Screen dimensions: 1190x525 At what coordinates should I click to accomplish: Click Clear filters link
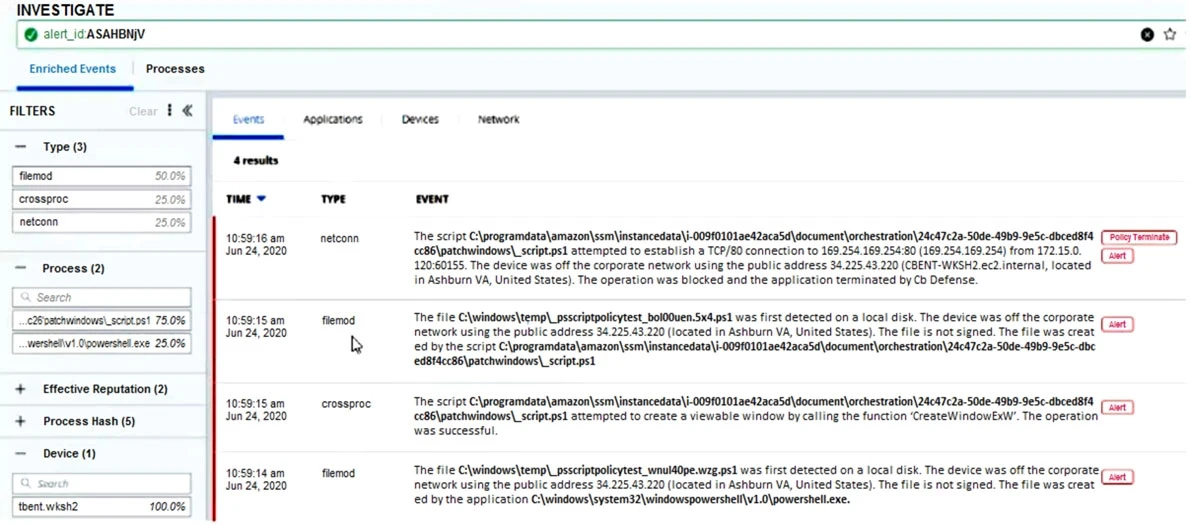click(x=143, y=111)
